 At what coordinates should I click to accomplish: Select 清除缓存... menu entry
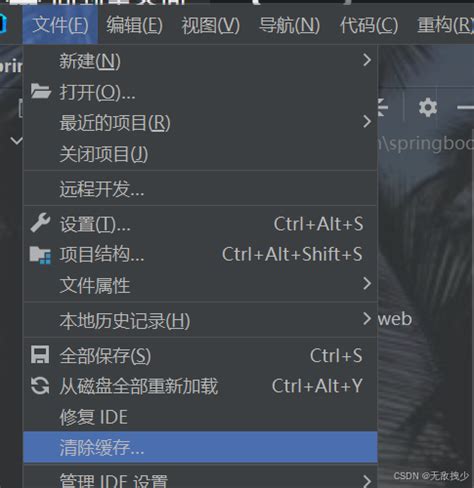[x=200, y=447]
